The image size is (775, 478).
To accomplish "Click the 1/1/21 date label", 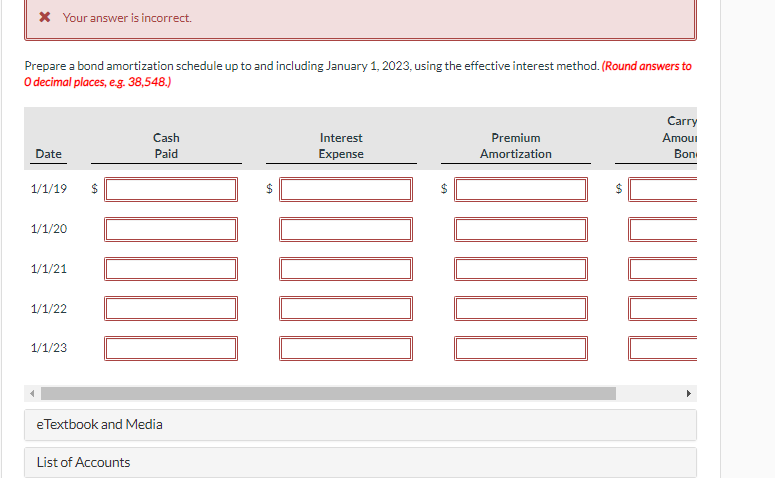I will tap(48, 269).
